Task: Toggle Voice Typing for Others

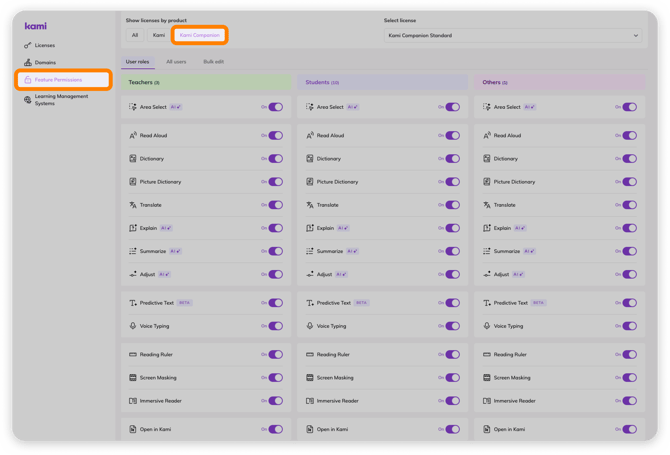Action: coord(629,326)
